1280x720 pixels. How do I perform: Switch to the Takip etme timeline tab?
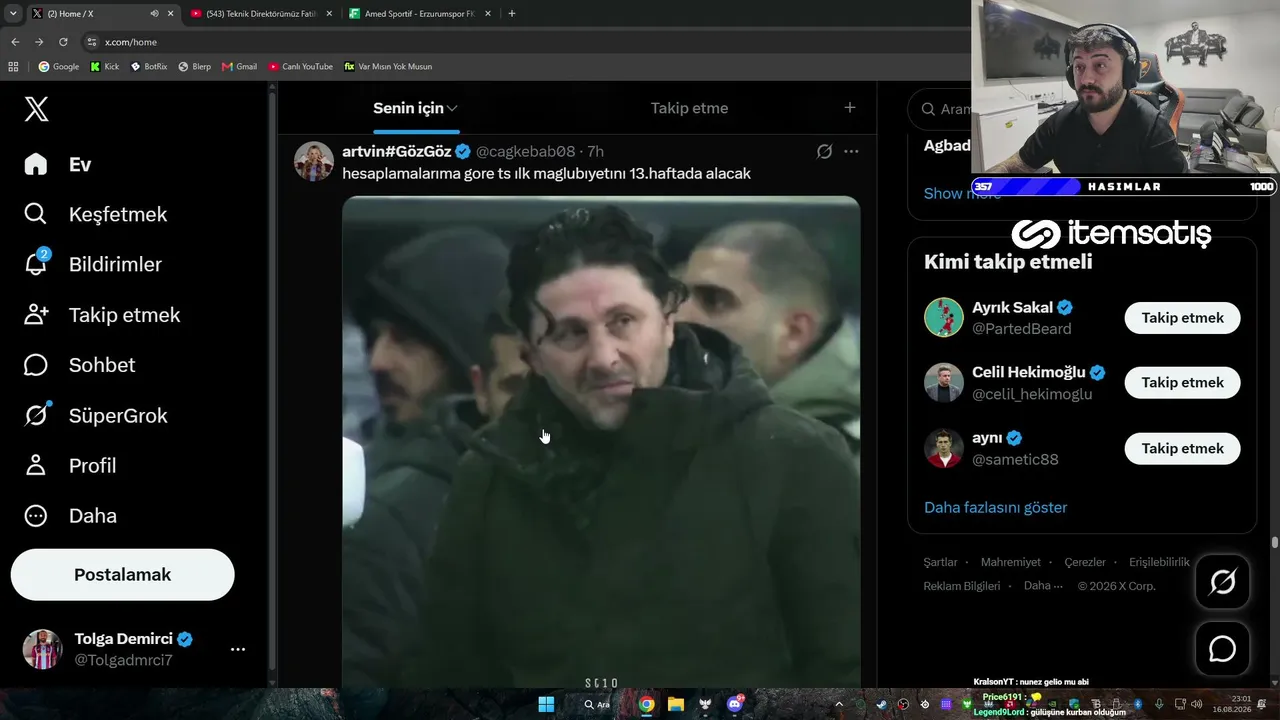(x=689, y=108)
